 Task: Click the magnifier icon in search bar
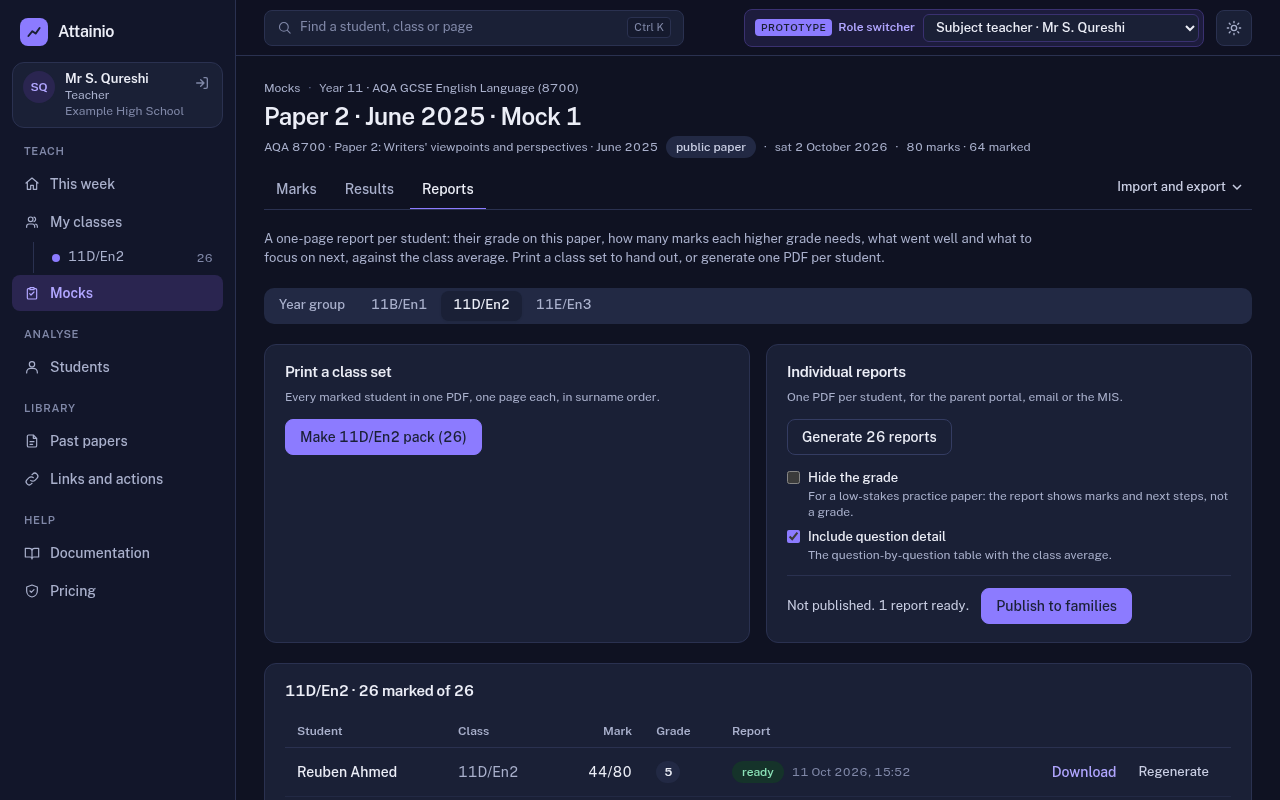[285, 28]
